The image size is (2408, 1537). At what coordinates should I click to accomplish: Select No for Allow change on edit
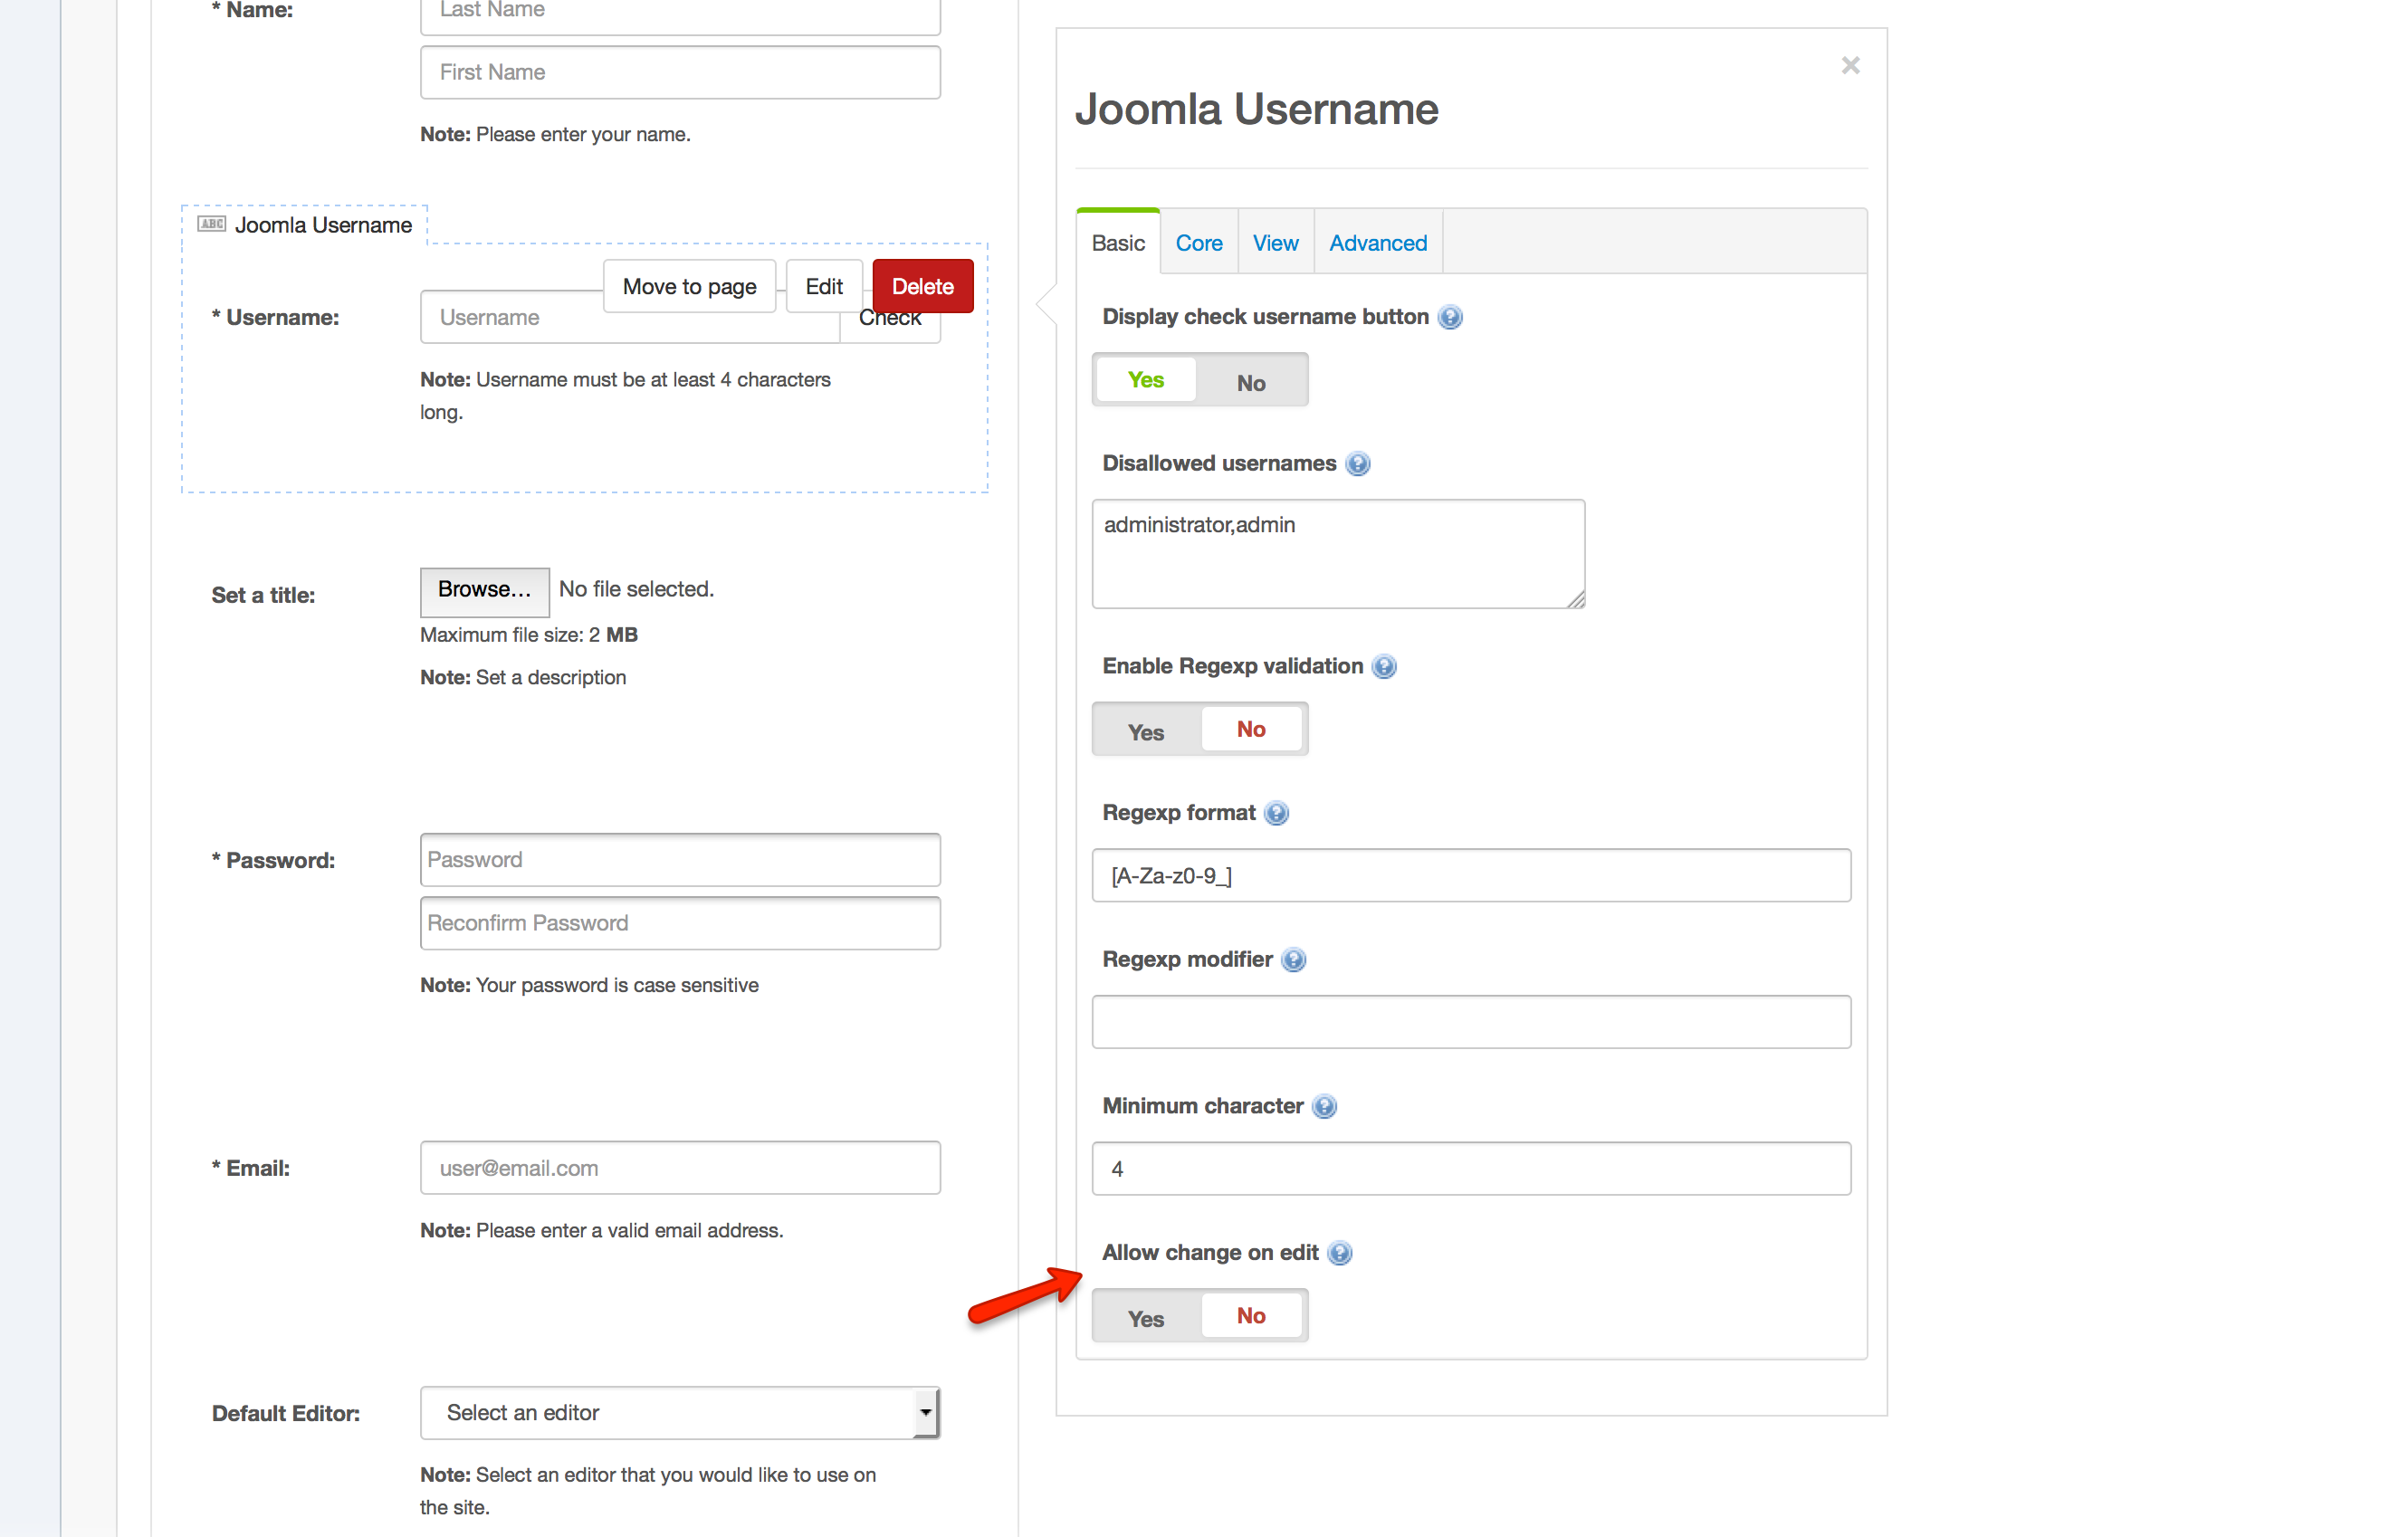pos(1251,1316)
